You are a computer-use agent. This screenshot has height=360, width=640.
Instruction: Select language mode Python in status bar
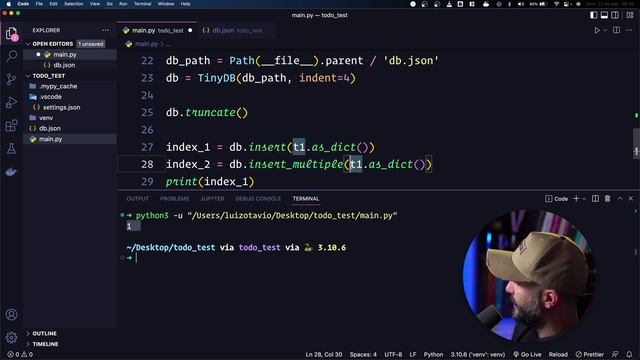[x=433, y=355]
